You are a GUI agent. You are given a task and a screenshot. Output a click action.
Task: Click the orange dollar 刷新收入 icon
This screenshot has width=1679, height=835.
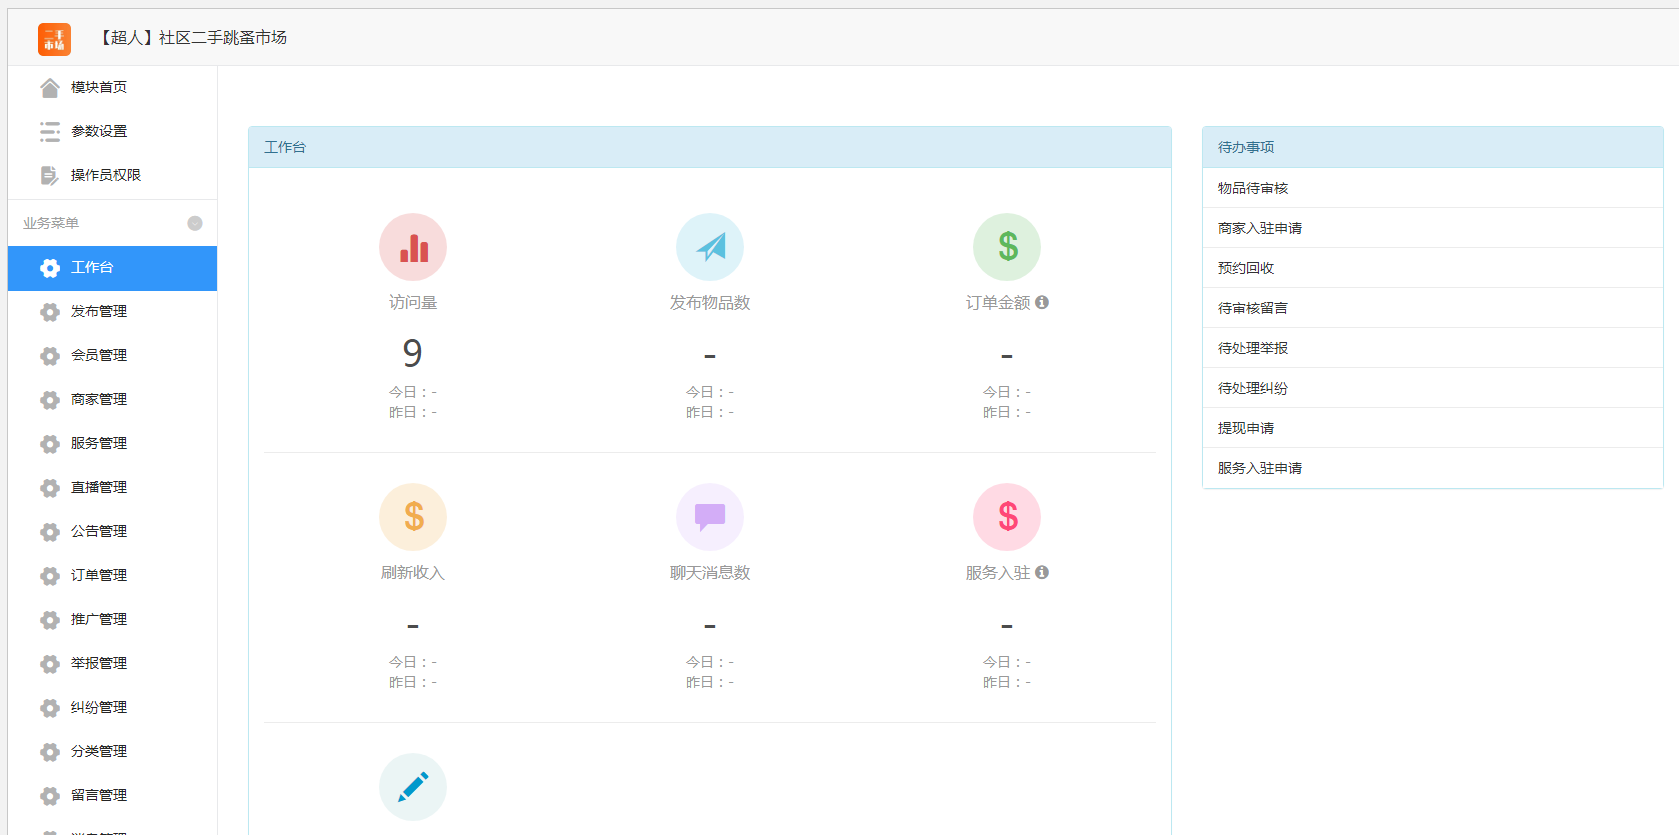click(x=413, y=517)
